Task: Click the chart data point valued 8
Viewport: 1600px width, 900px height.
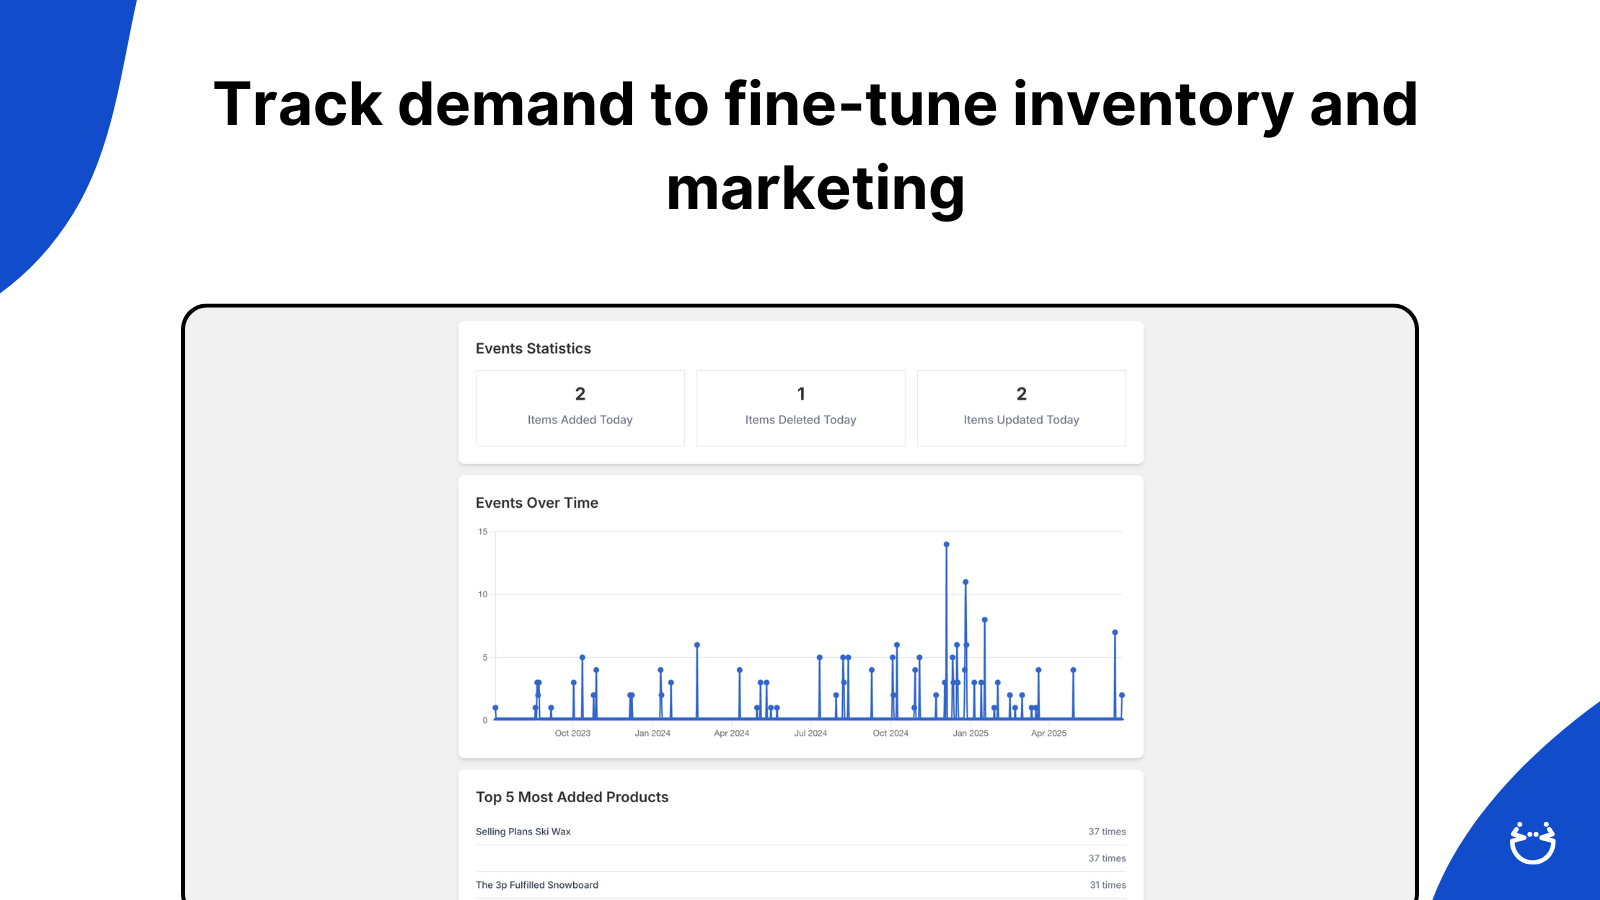Action: 985,620
